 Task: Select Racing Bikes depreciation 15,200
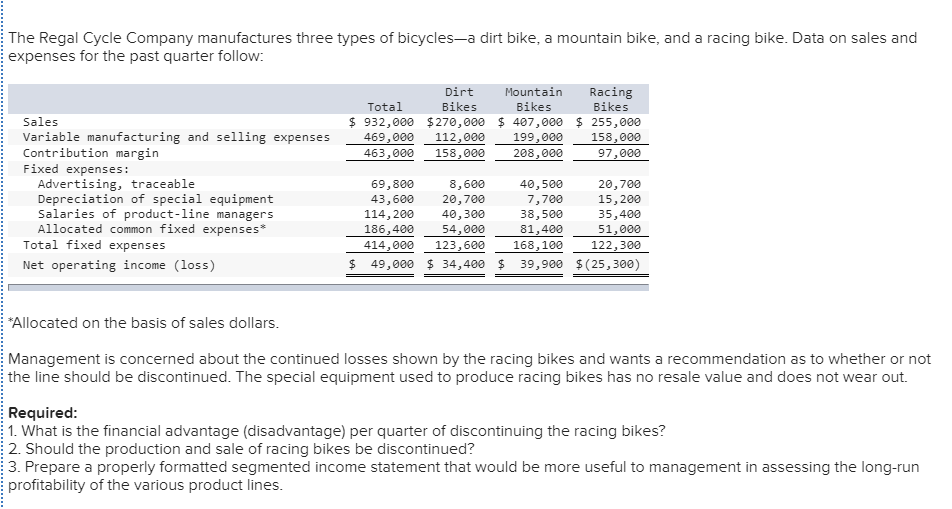[619, 199]
